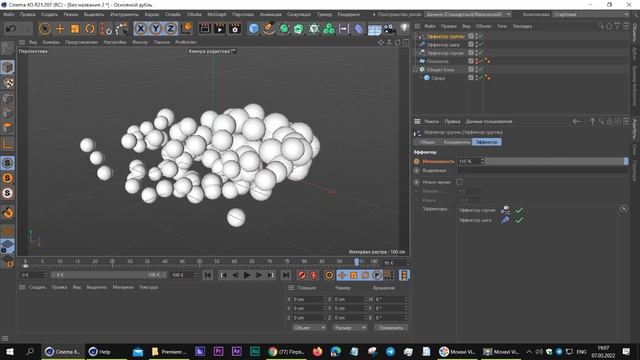Click the Интенсивность value stepper arrows

click(482, 161)
